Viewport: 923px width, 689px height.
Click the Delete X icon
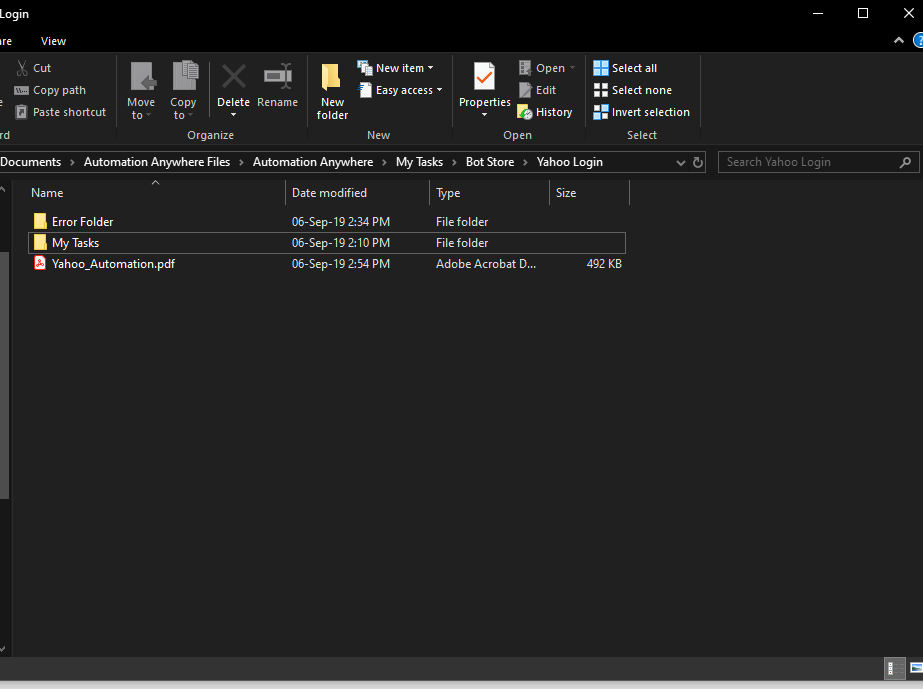pyautogui.click(x=233, y=77)
